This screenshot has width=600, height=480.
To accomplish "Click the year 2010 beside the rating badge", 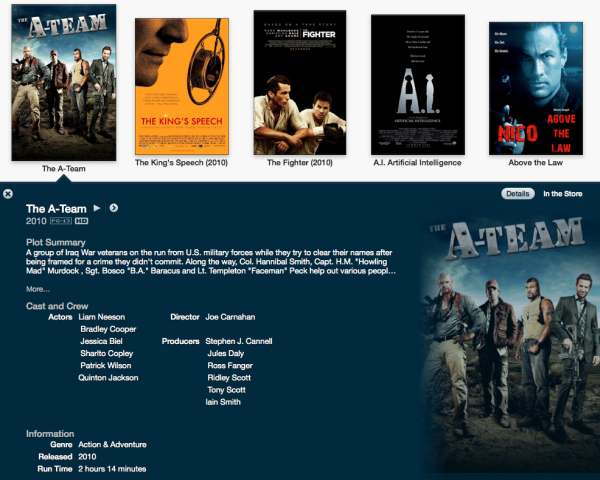I will pos(36,221).
